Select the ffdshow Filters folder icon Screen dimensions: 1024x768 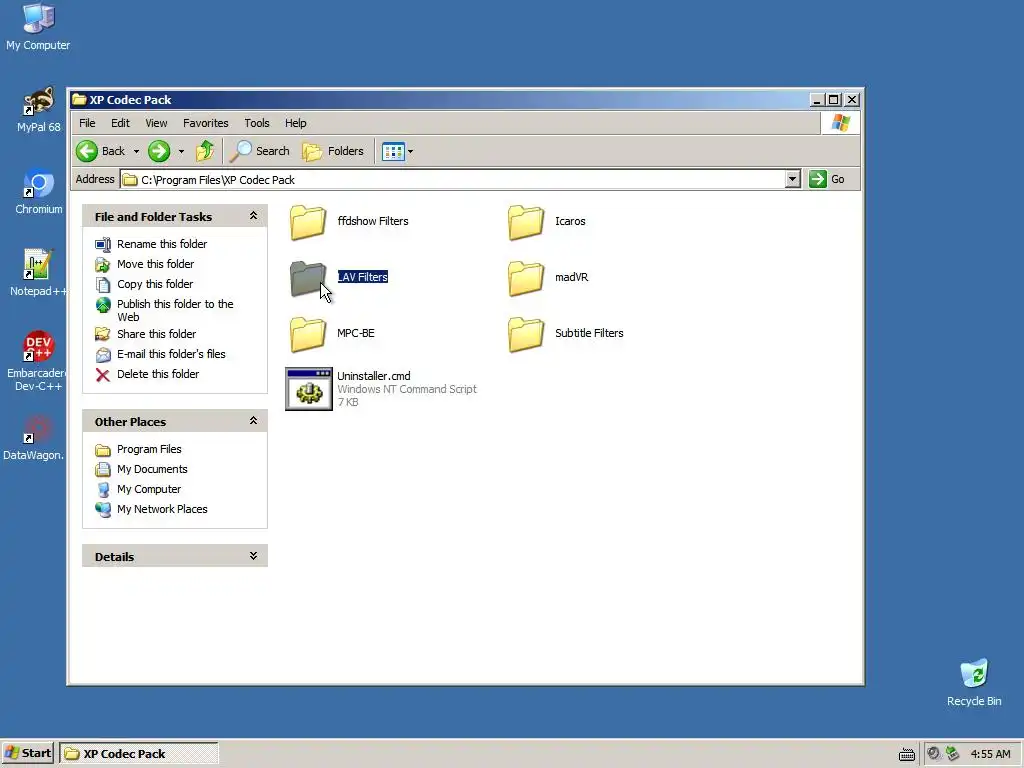pos(308,222)
